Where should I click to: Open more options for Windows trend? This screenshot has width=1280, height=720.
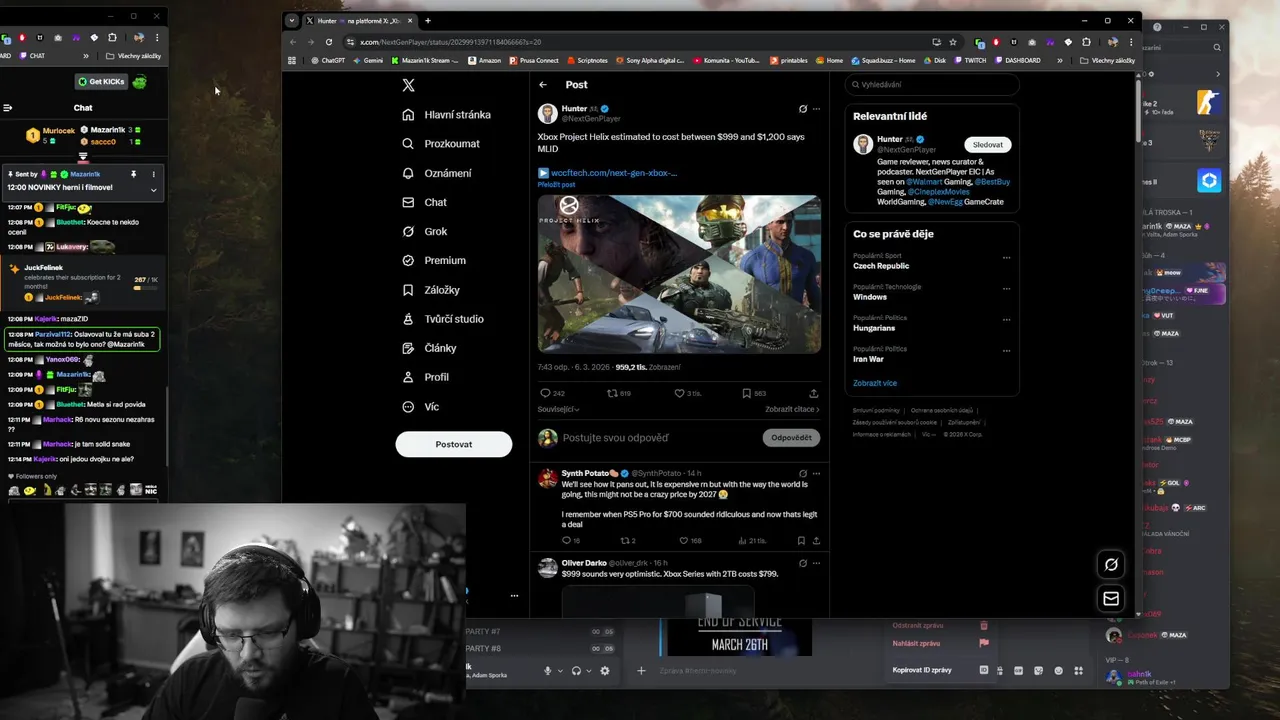point(1006,289)
